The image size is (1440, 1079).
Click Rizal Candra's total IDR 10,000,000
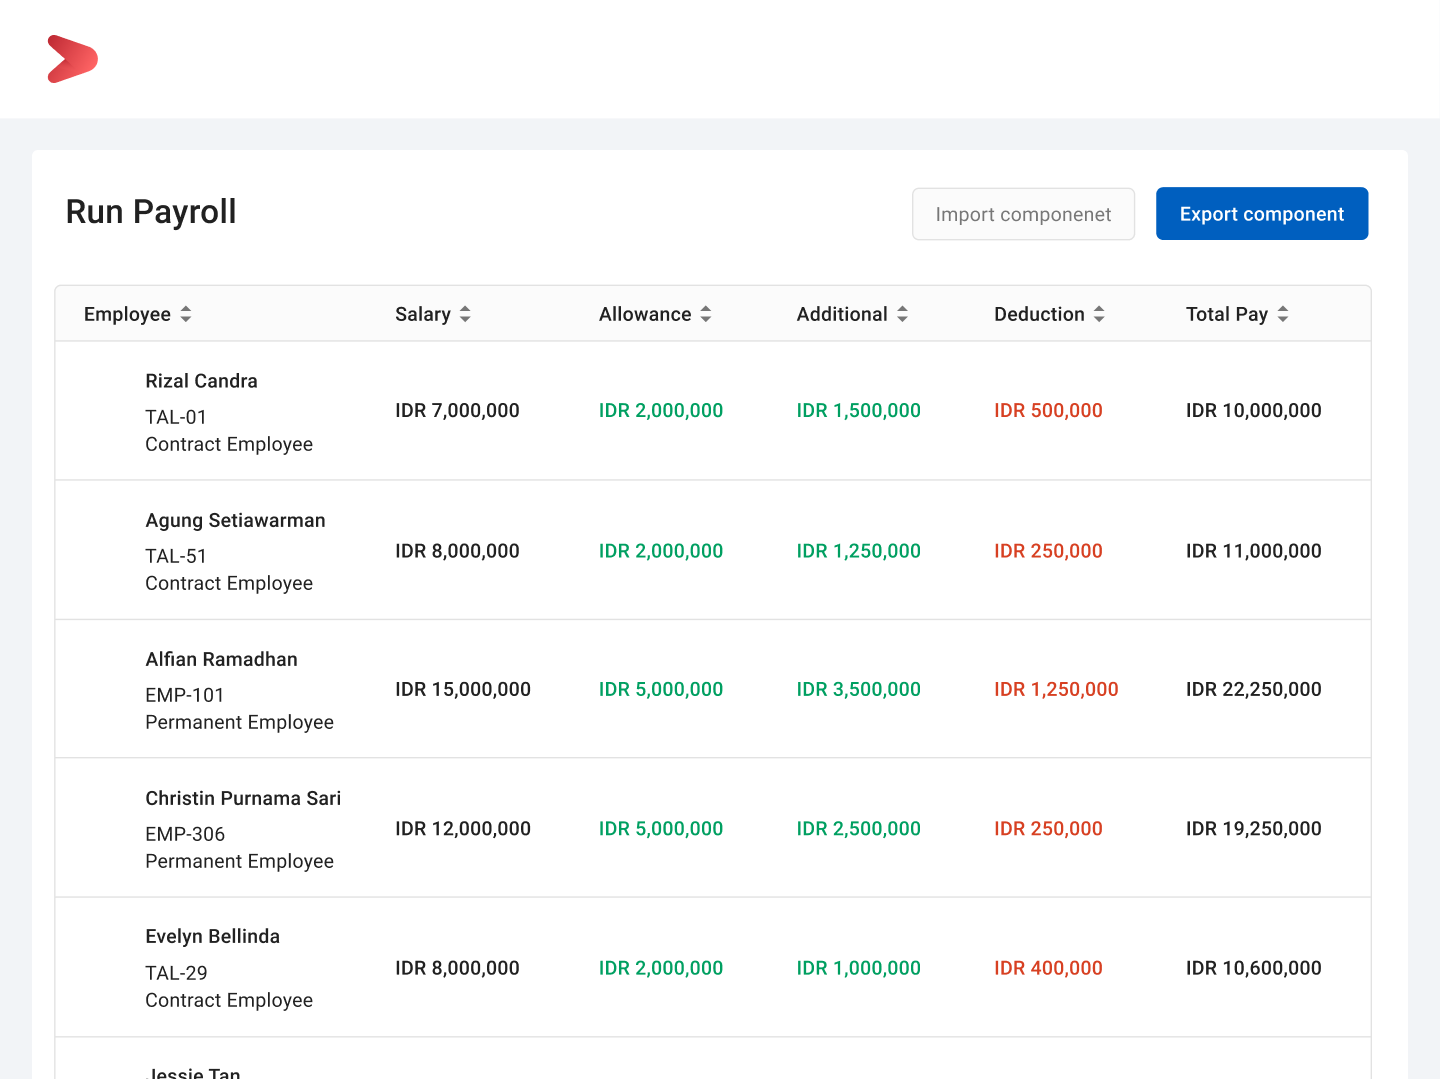[x=1253, y=410]
